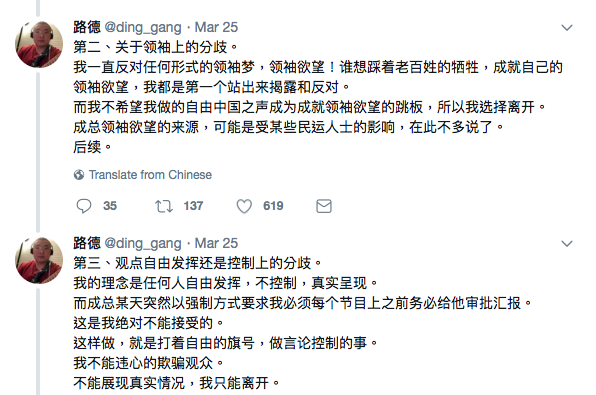Open the direct message envelope icon

tap(324, 206)
